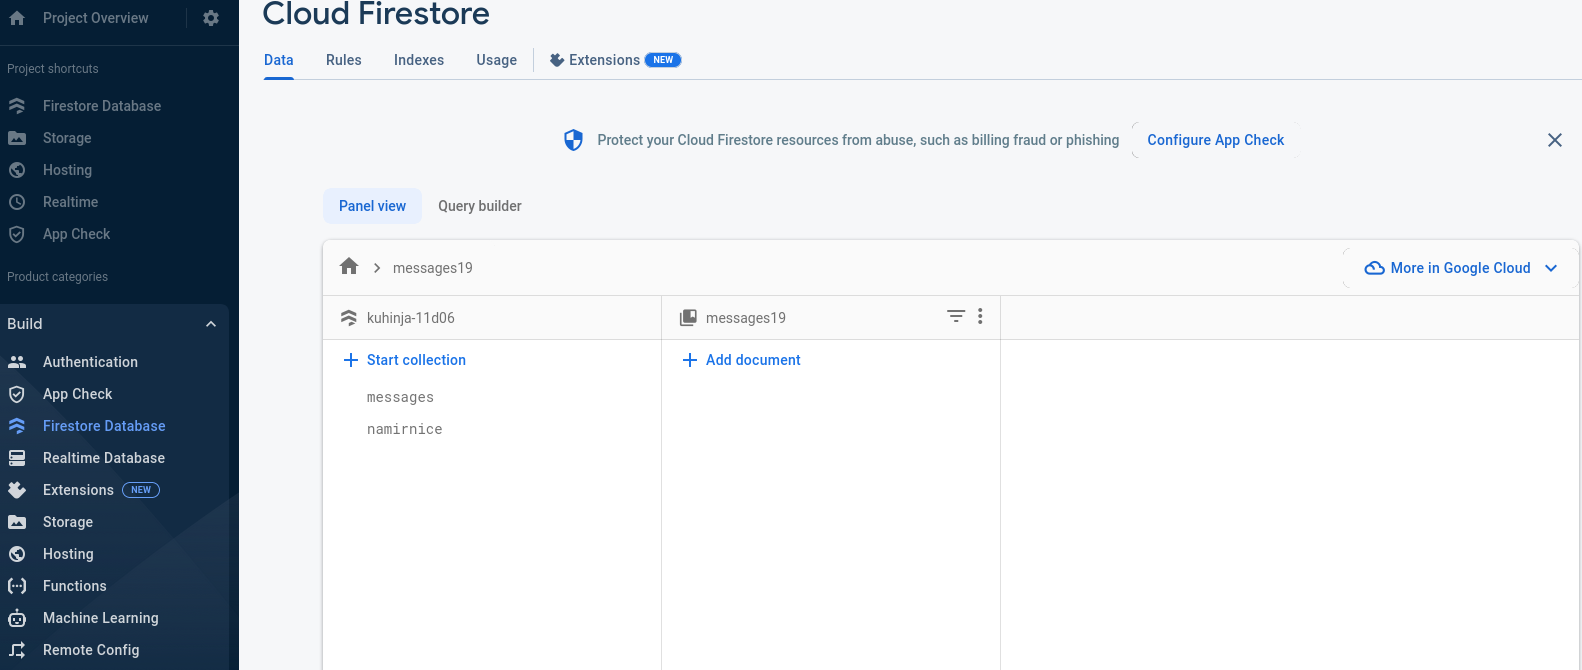
Task: Click the messages19 collection icon
Action: click(688, 318)
